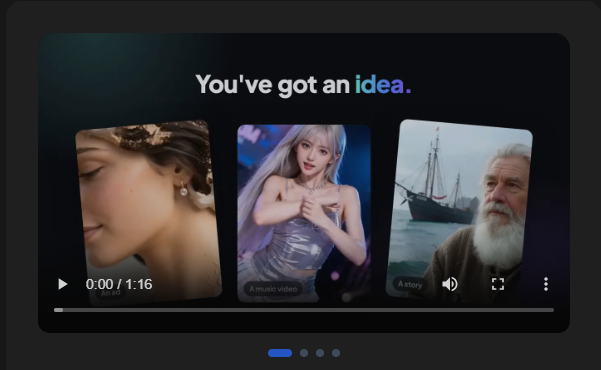
Task: Select the silver-haired girl thumbnail
Action: (304, 213)
